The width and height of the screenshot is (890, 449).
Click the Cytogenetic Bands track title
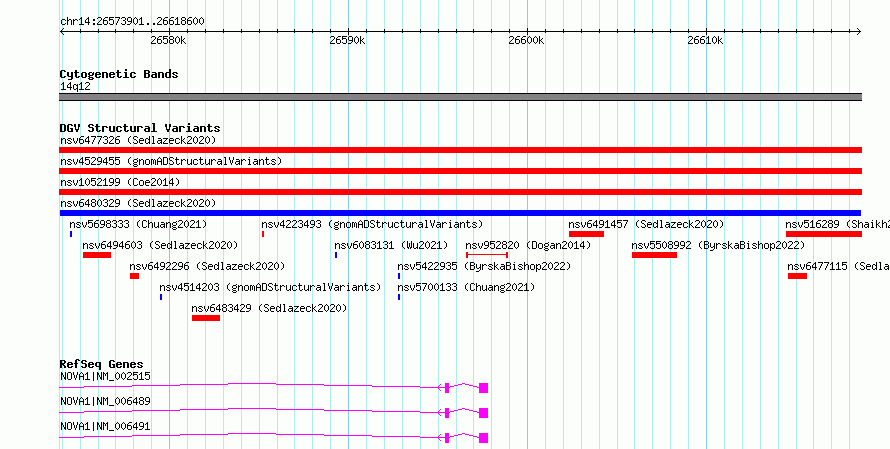pyautogui.click(x=119, y=74)
